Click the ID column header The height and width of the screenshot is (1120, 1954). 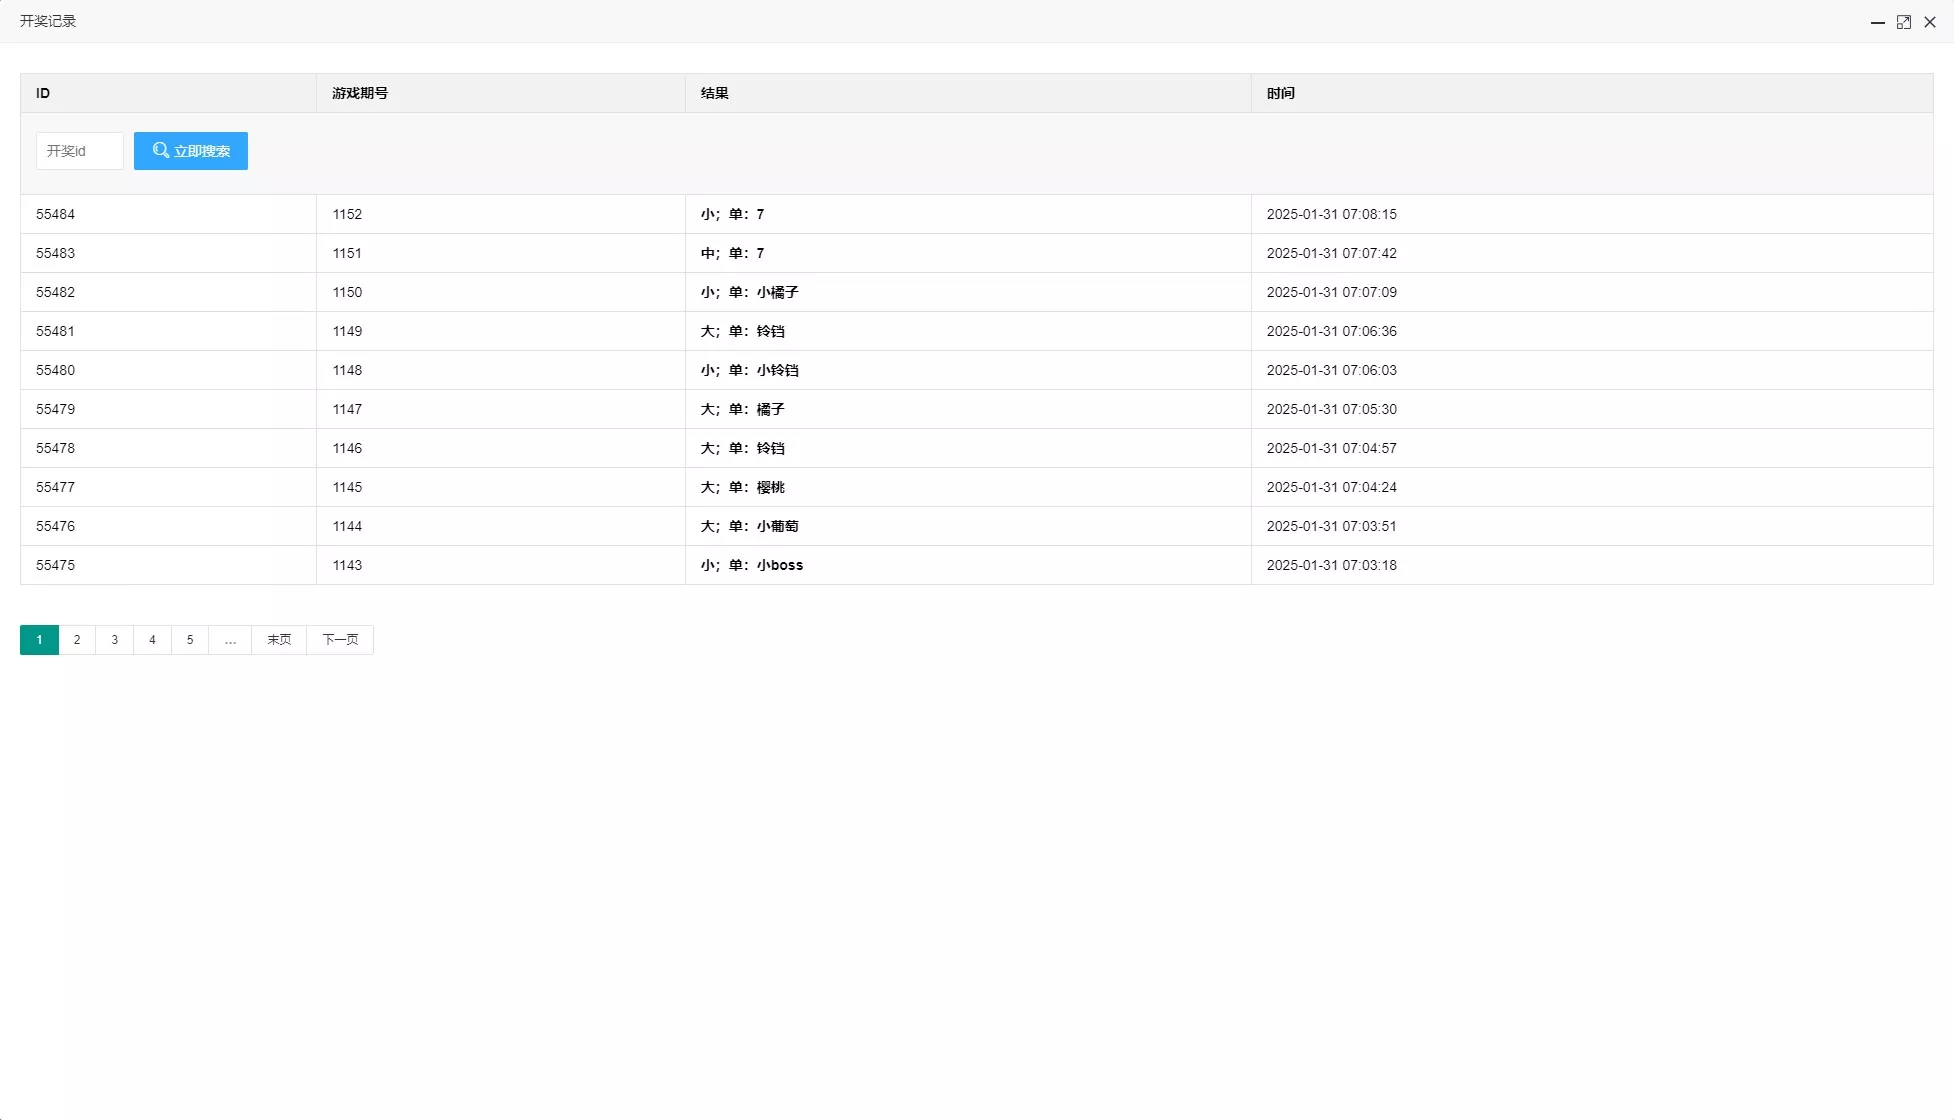pos(43,93)
